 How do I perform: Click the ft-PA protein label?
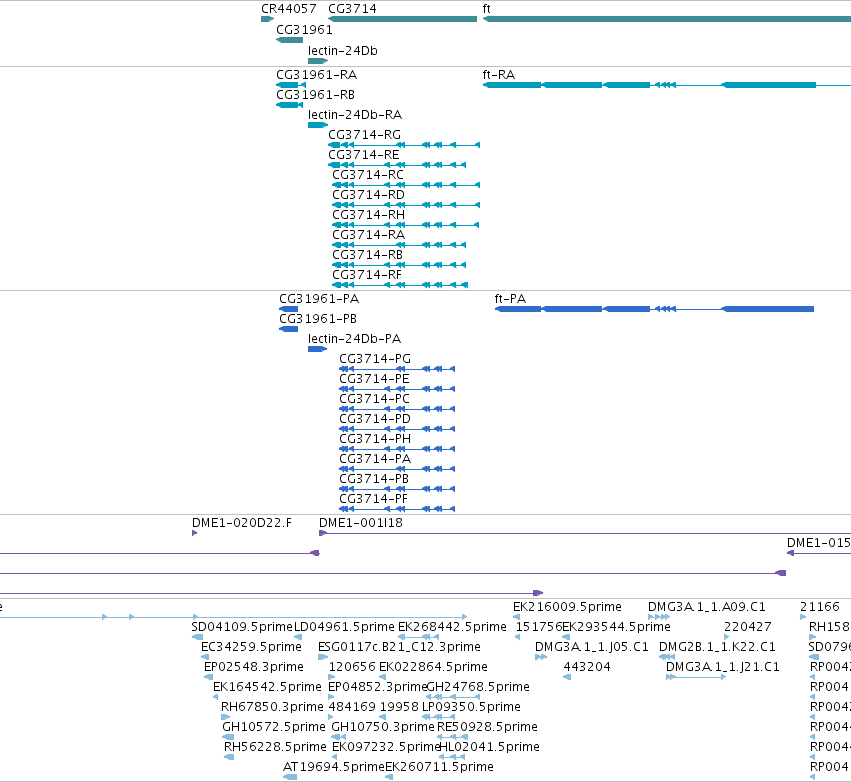click(x=510, y=299)
